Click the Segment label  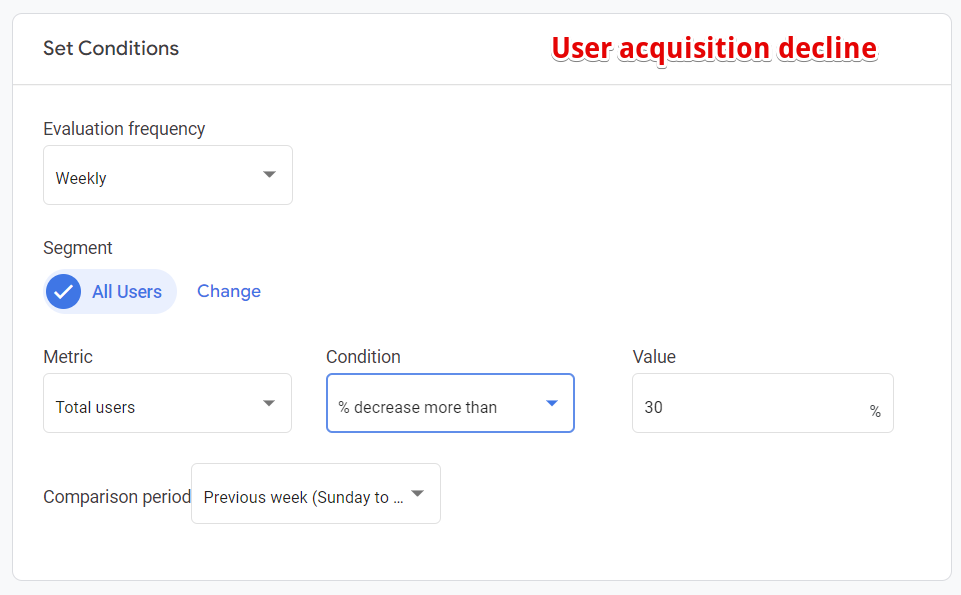click(x=78, y=248)
